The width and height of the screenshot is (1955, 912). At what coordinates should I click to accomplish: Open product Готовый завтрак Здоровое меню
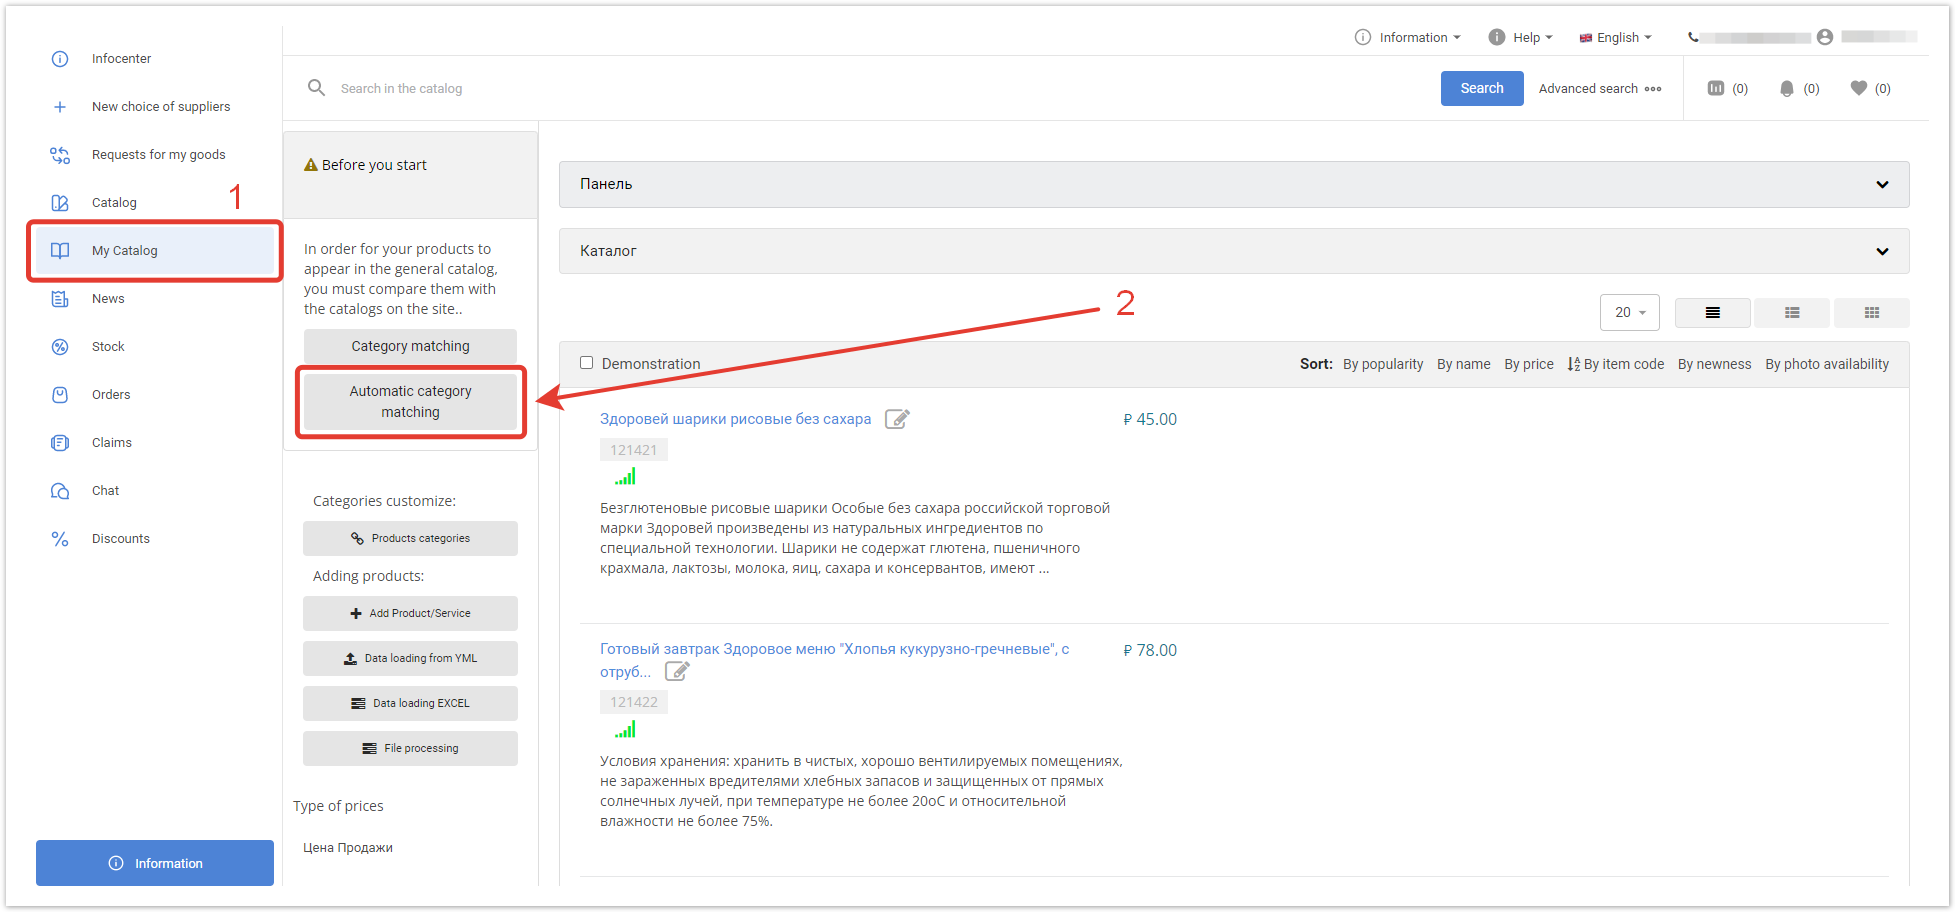pos(834,661)
